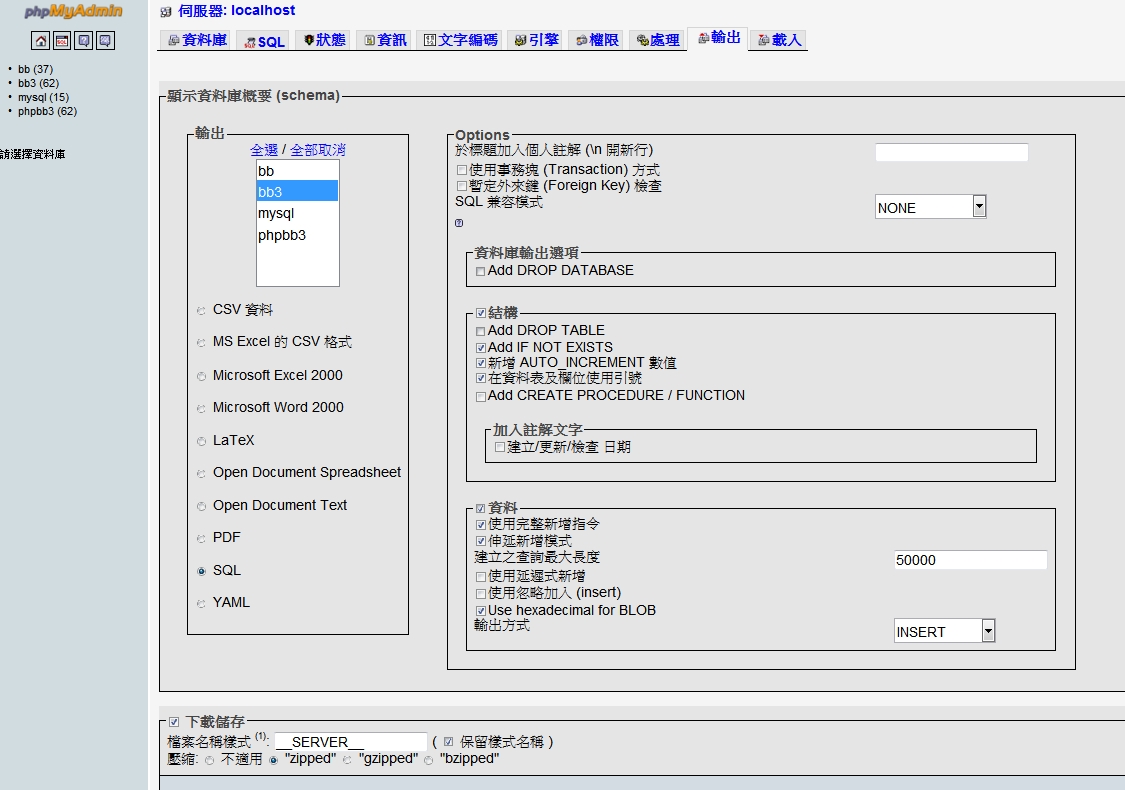The width and height of the screenshot is (1125, 790).
Task: Click the 全部取消 unselect all link
Action: pos(318,150)
